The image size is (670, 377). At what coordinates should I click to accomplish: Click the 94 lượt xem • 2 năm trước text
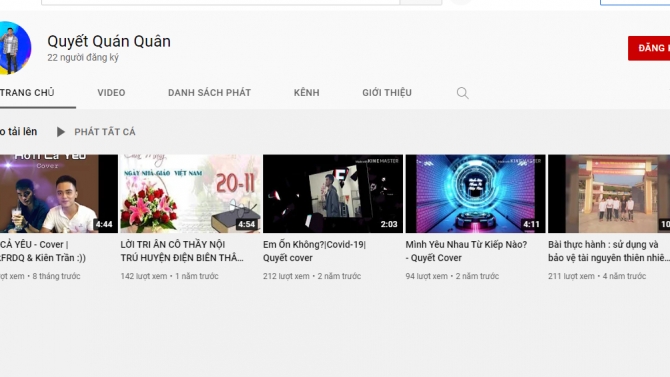coord(452,276)
